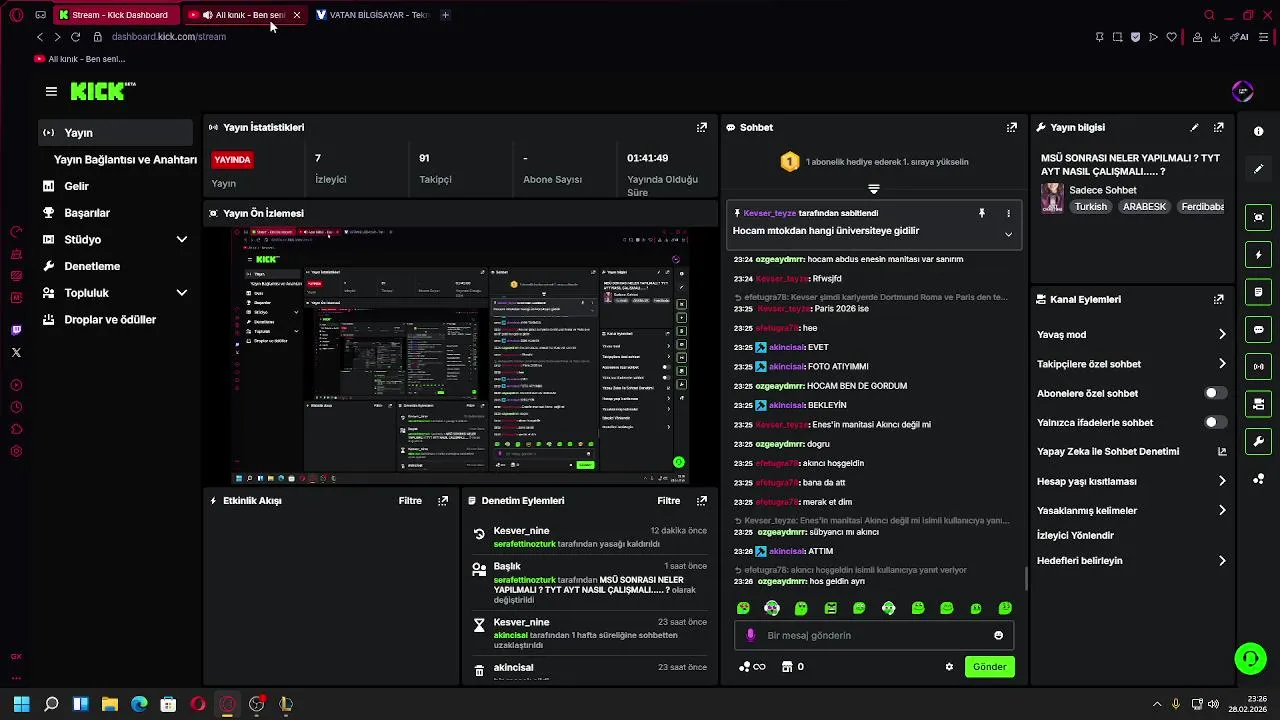Expand the pinned message chevron
Image resolution: width=1280 pixels, height=720 pixels.
(x=1008, y=234)
